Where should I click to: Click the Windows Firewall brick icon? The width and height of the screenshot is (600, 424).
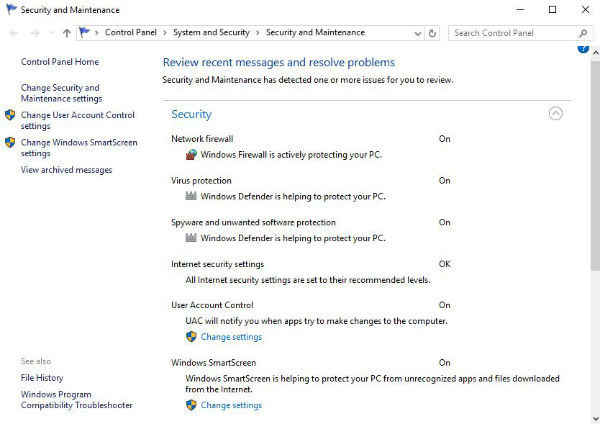click(x=191, y=155)
